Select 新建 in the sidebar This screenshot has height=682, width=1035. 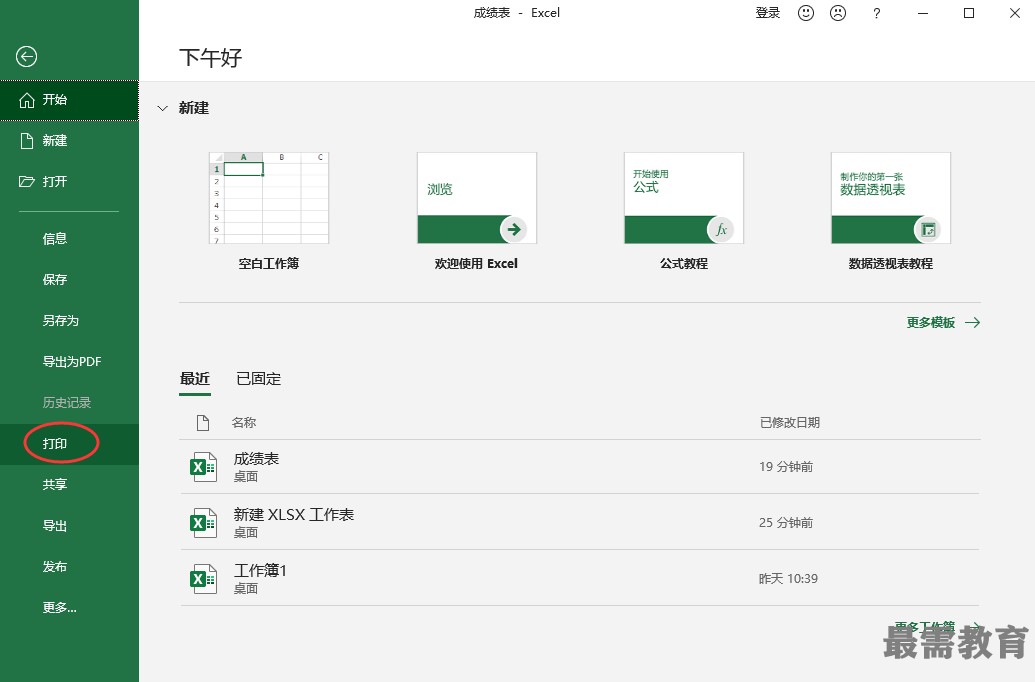click(69, 141)
